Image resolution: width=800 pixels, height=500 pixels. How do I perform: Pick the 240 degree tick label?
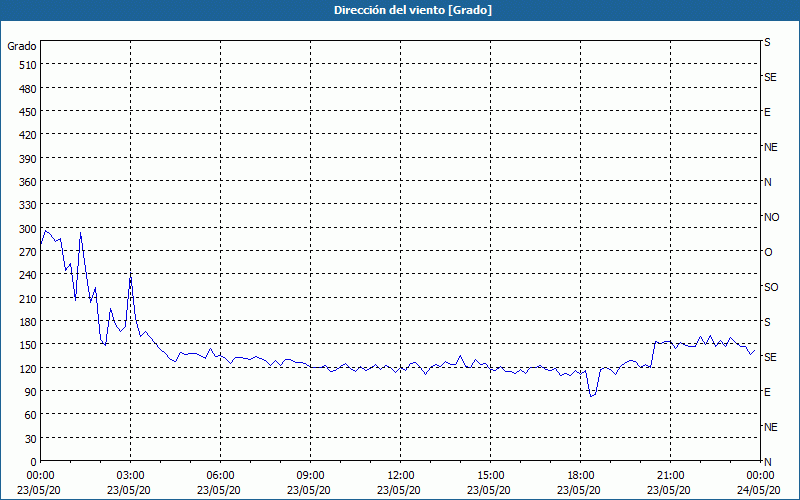click(28, 276)
